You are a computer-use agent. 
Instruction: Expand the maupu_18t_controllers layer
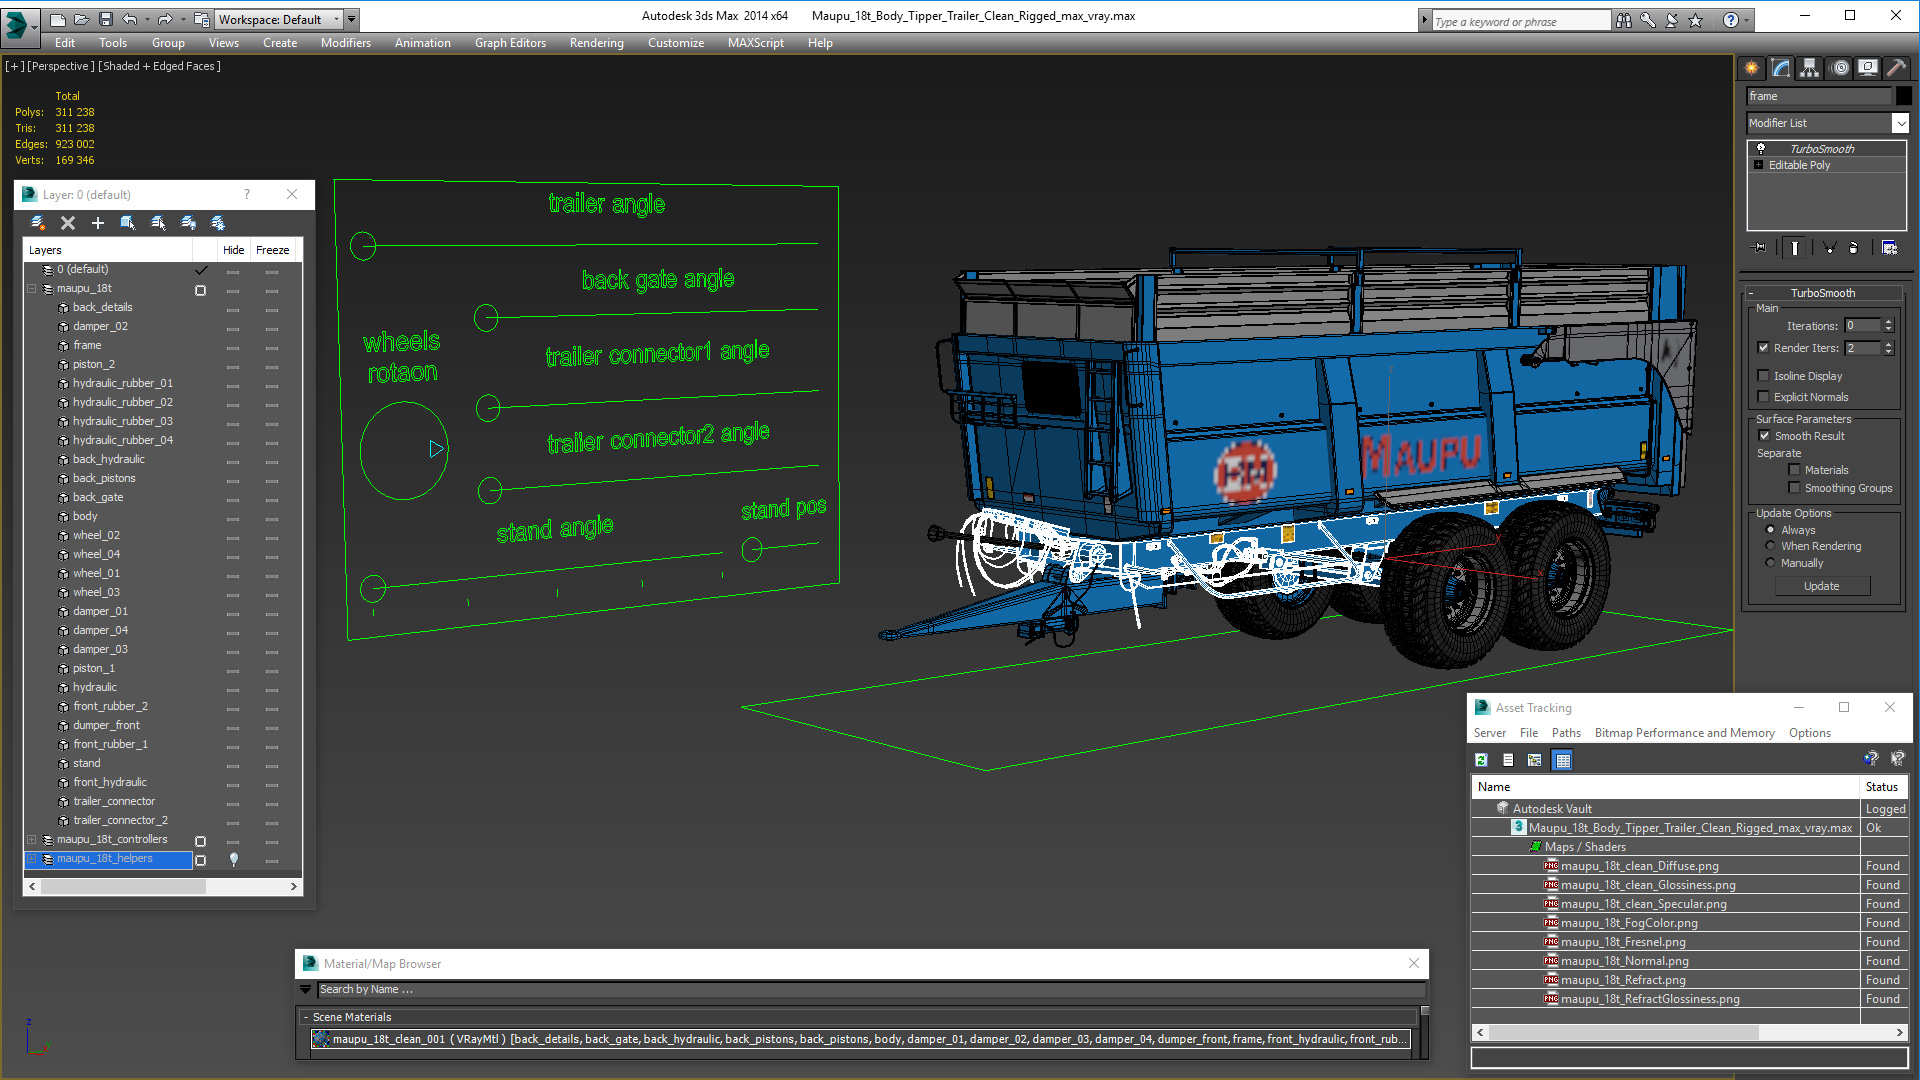pyautogui.click(x=32, y=840)
